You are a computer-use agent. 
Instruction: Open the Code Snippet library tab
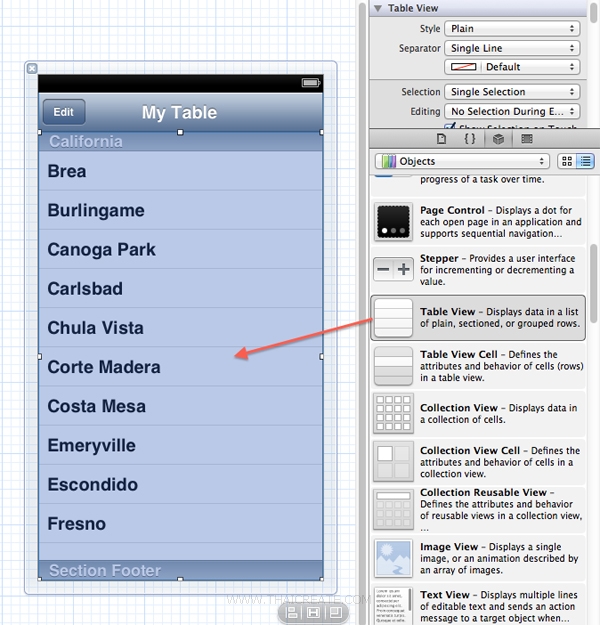470,139
